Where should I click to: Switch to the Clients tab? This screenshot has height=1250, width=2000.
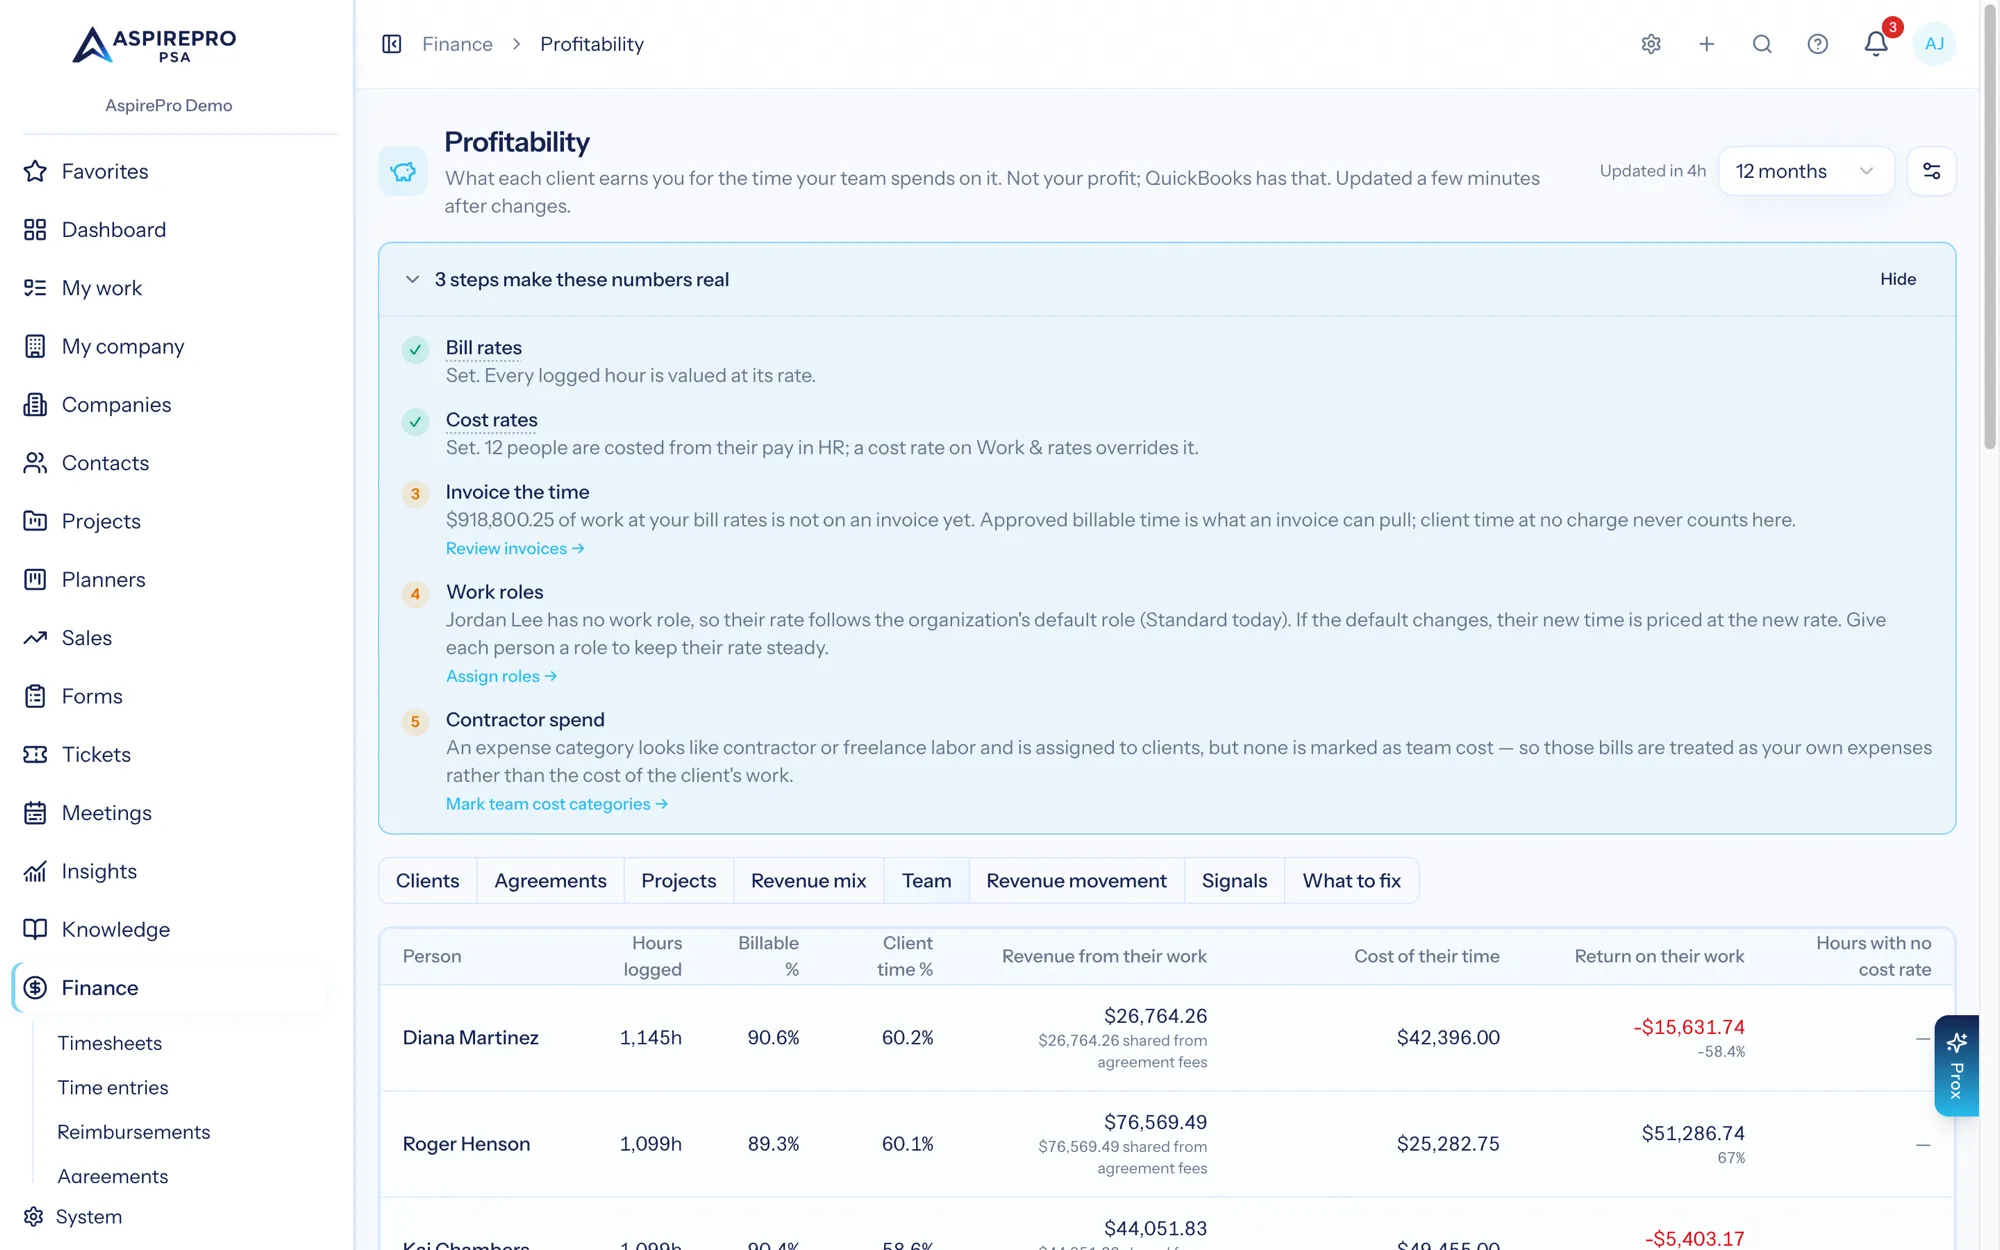click(x=428, y=881)
